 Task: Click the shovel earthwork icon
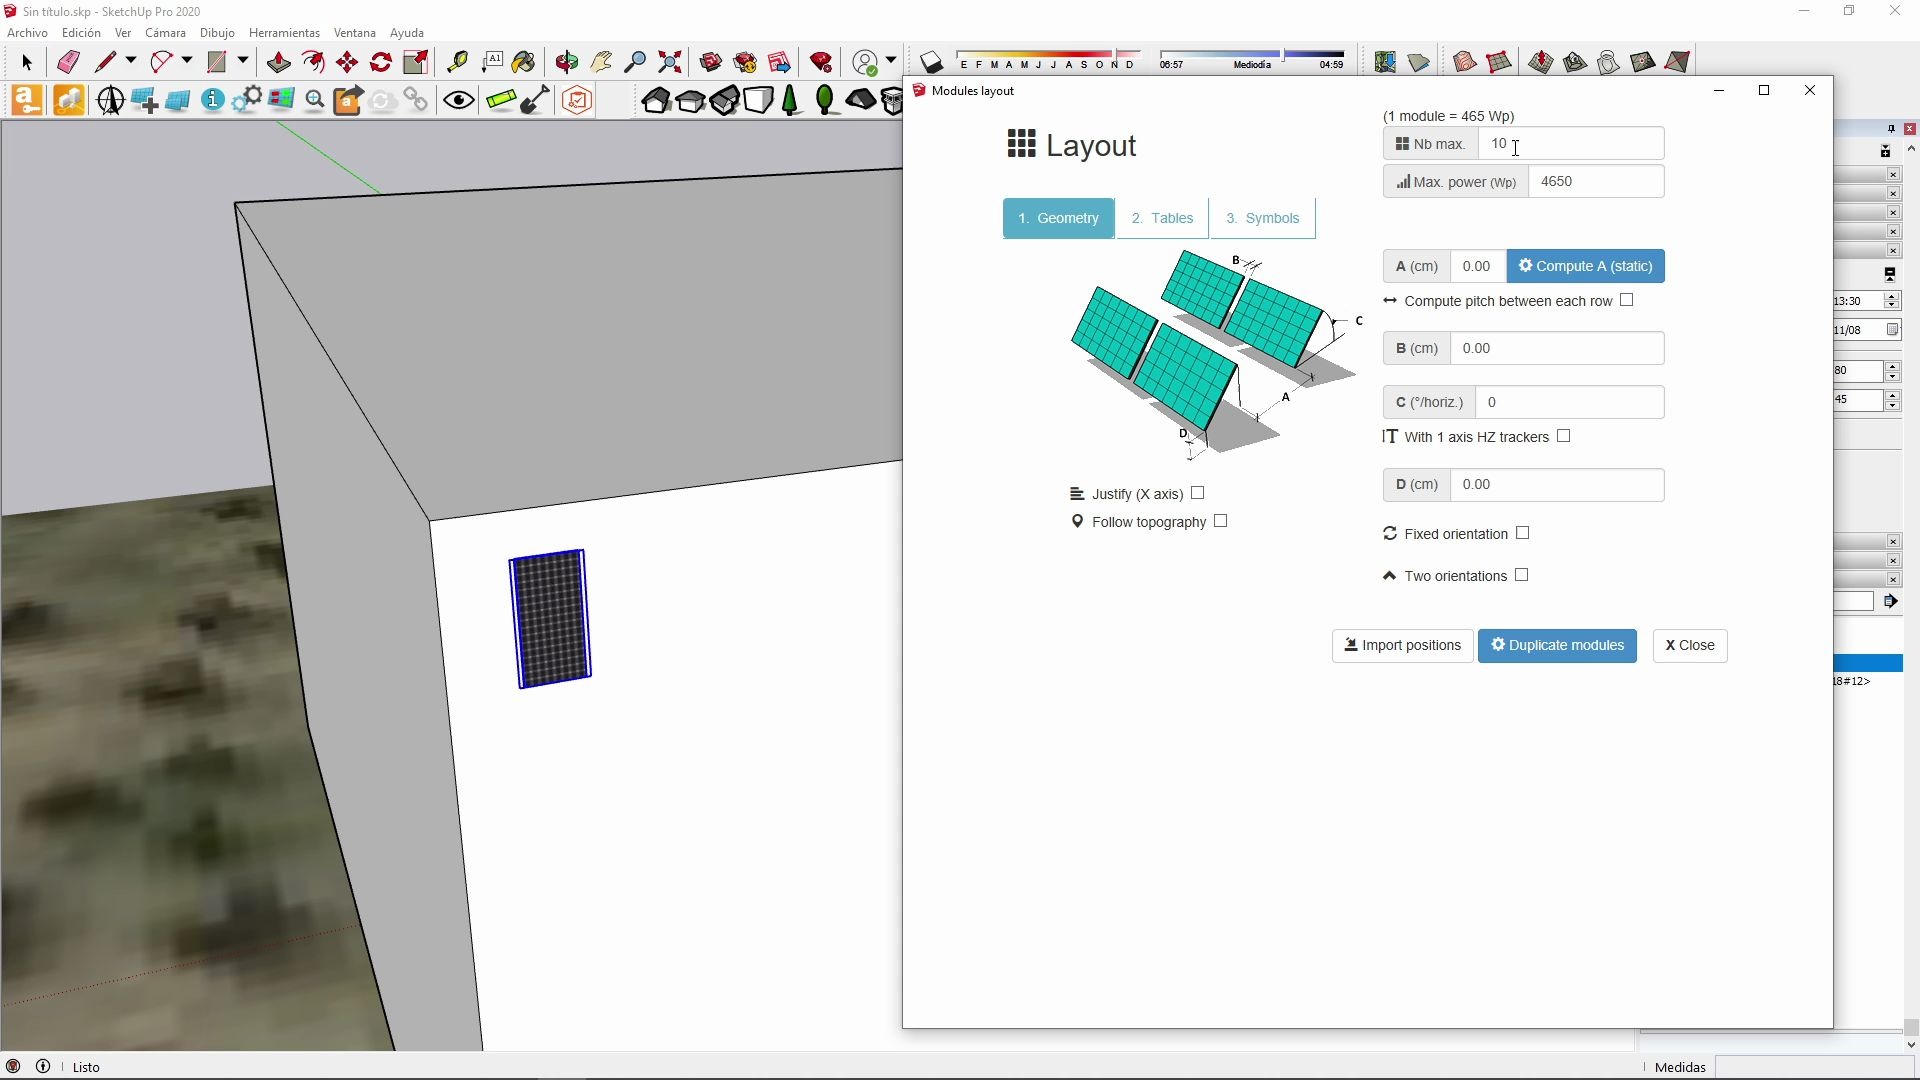click(535, 100)
